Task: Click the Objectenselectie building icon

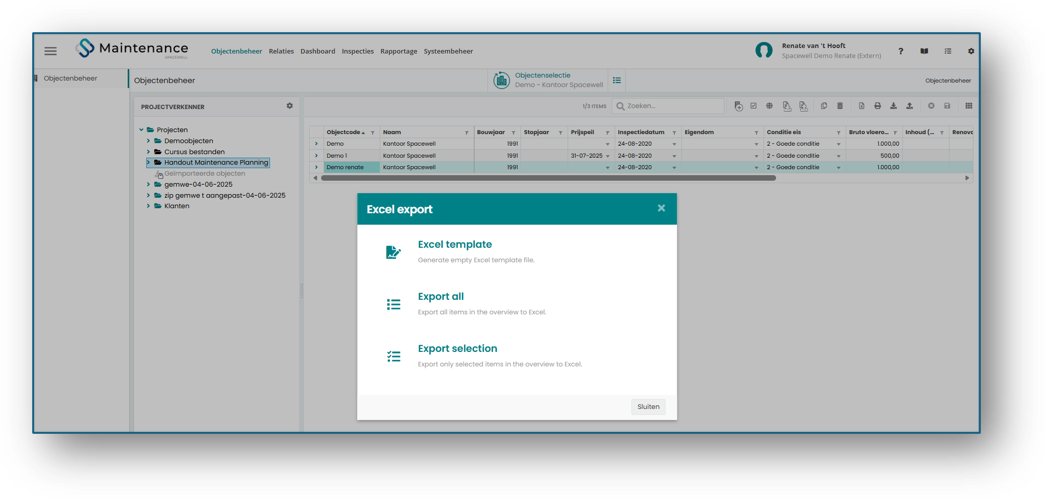Action: click(501, 80)
